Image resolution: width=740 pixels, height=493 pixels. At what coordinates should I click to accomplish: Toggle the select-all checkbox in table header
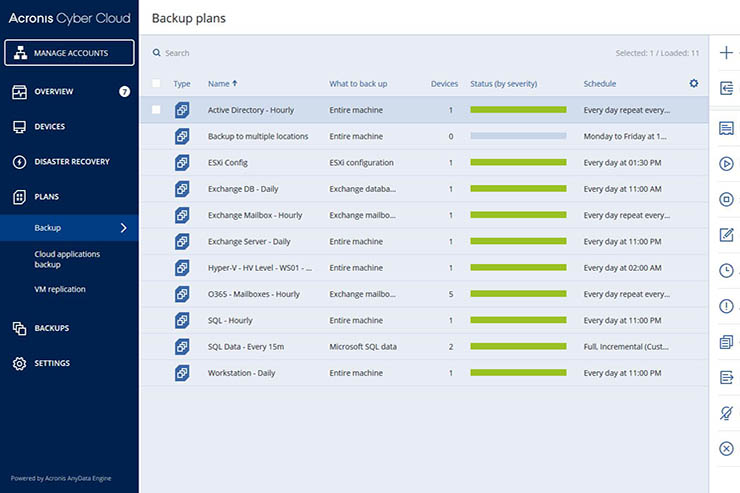(156, 84)
